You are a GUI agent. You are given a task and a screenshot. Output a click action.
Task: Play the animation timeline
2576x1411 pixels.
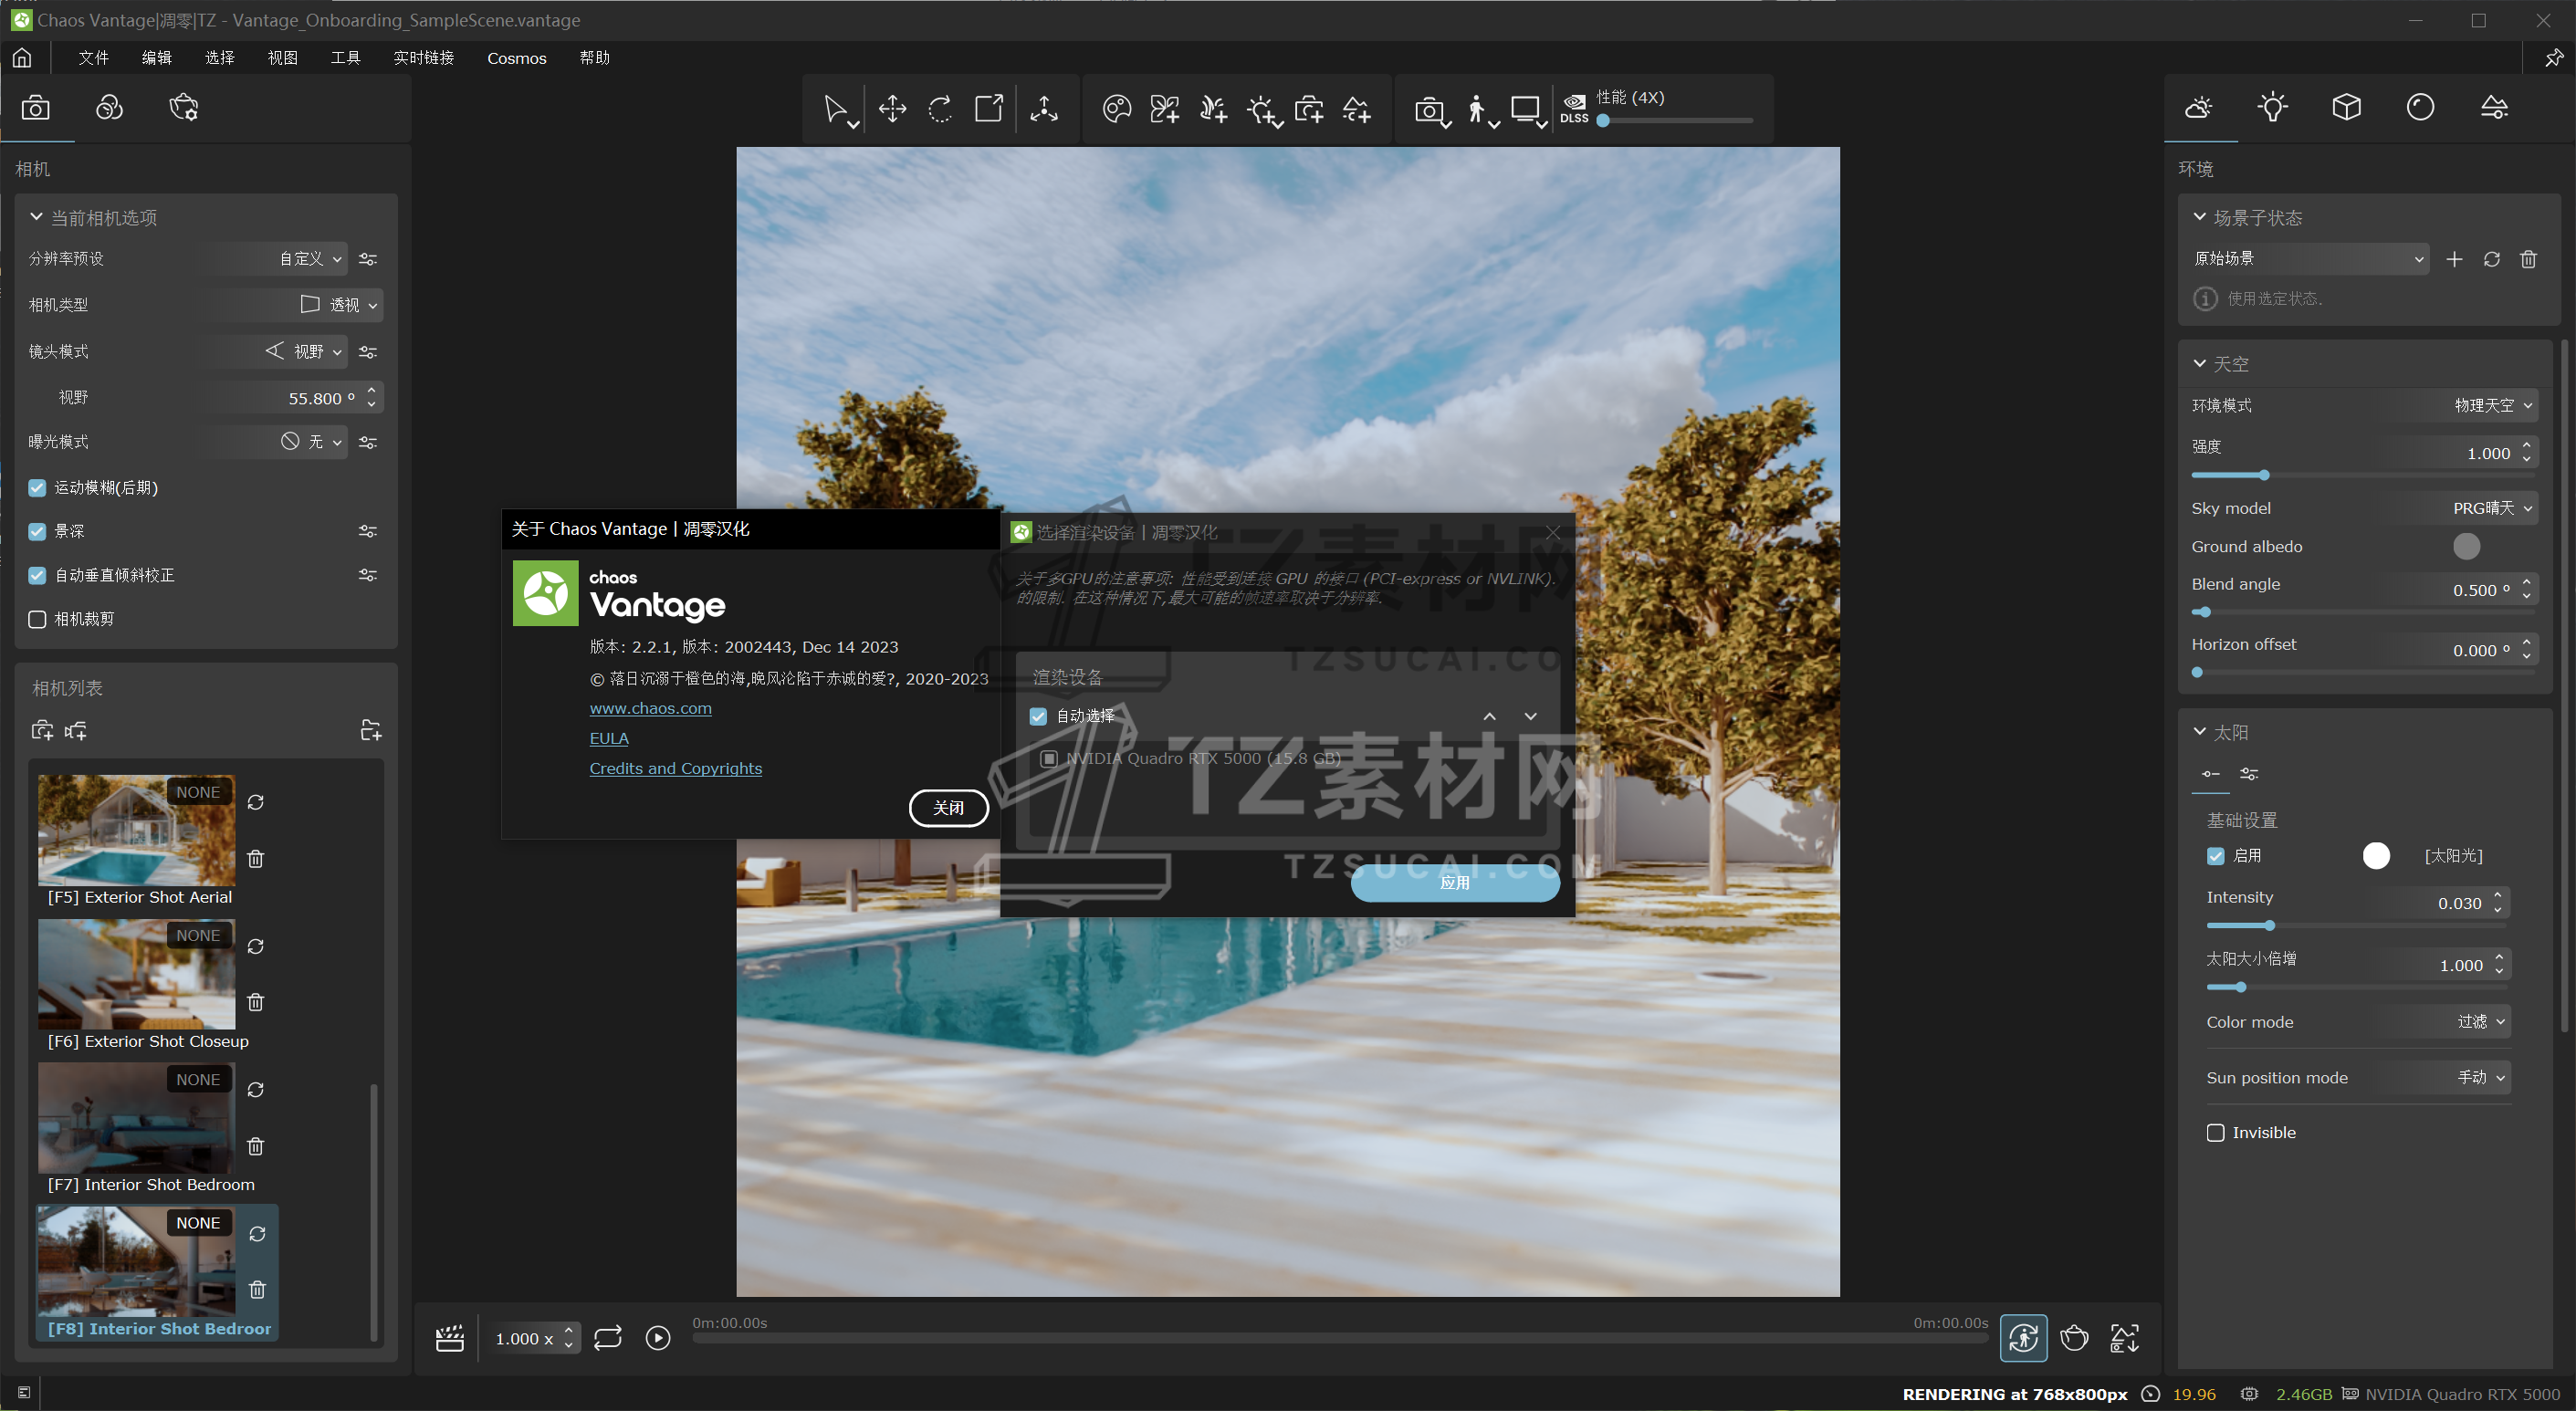pos(658,1338)
